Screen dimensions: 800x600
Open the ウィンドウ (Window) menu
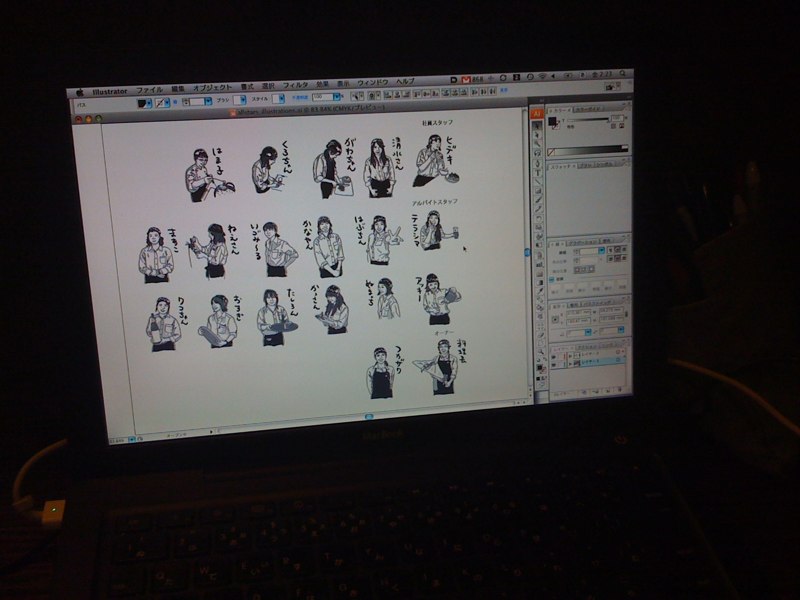pyautogui.click(x=372, y=82)
